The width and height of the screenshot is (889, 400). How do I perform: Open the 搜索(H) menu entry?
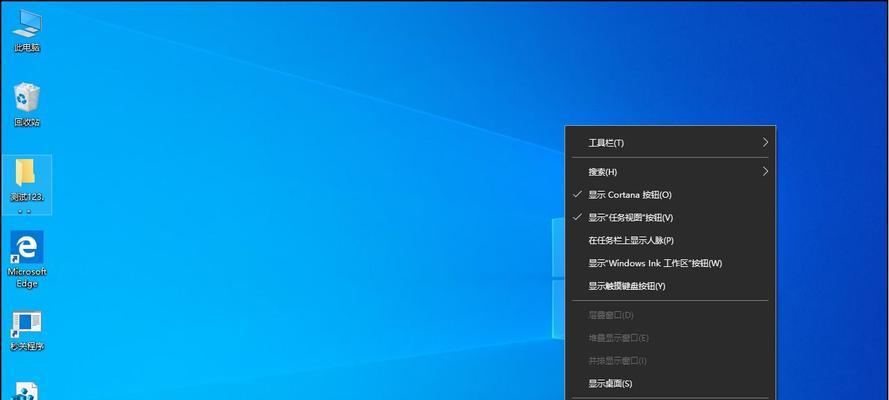670,172
